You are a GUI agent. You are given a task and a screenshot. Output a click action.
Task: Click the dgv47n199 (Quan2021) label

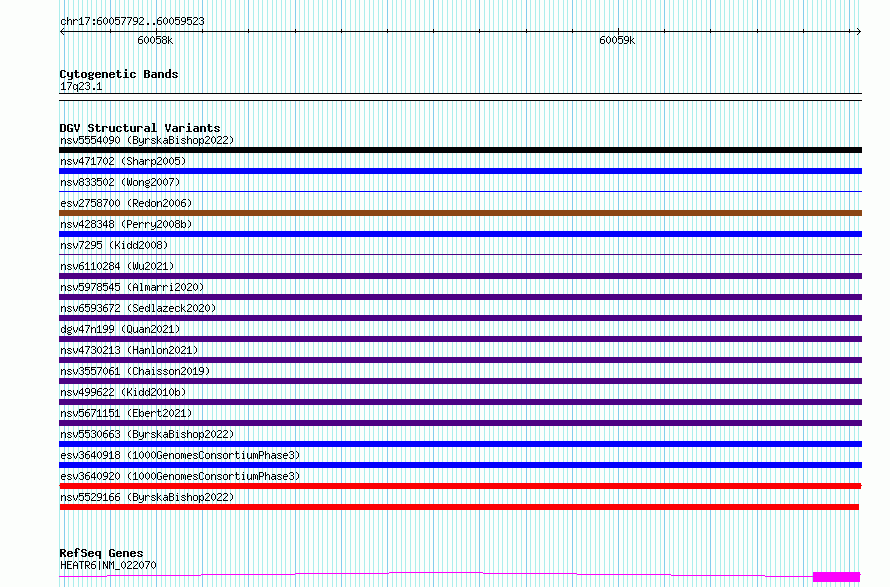point(120,329)
